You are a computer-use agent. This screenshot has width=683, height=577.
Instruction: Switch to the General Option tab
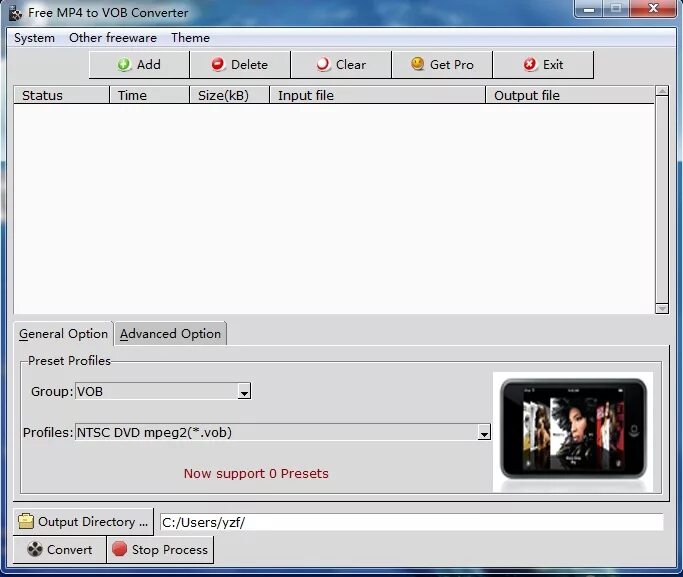[x=64, y=334]
